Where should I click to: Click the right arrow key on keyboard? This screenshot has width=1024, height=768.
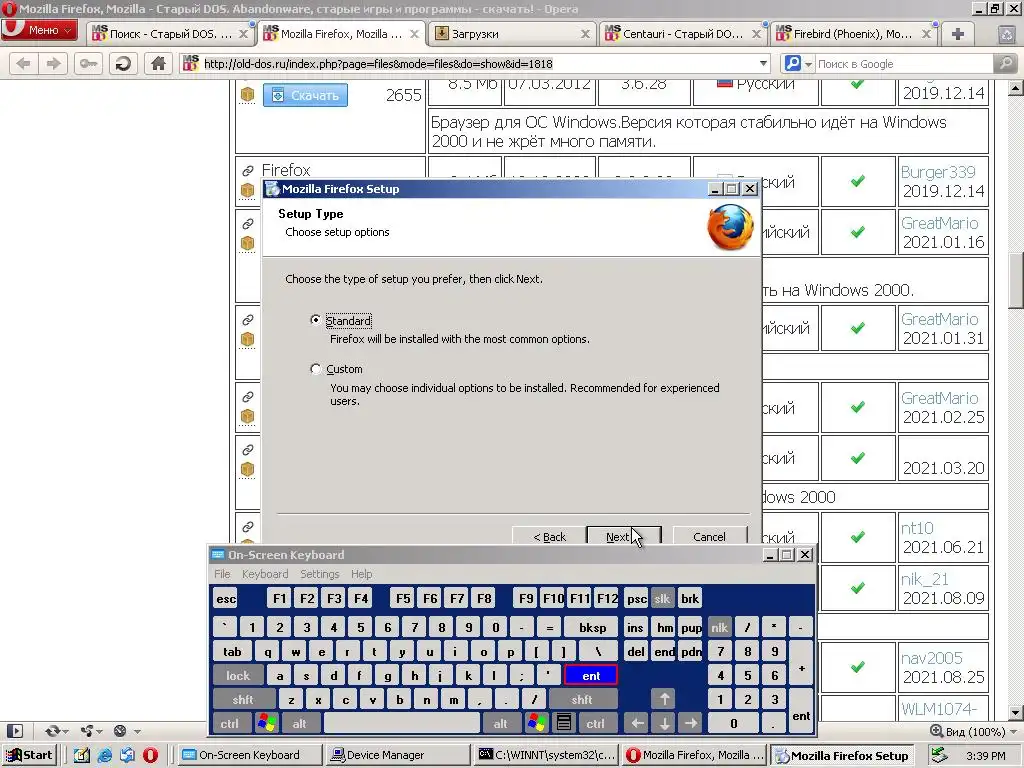691,723
